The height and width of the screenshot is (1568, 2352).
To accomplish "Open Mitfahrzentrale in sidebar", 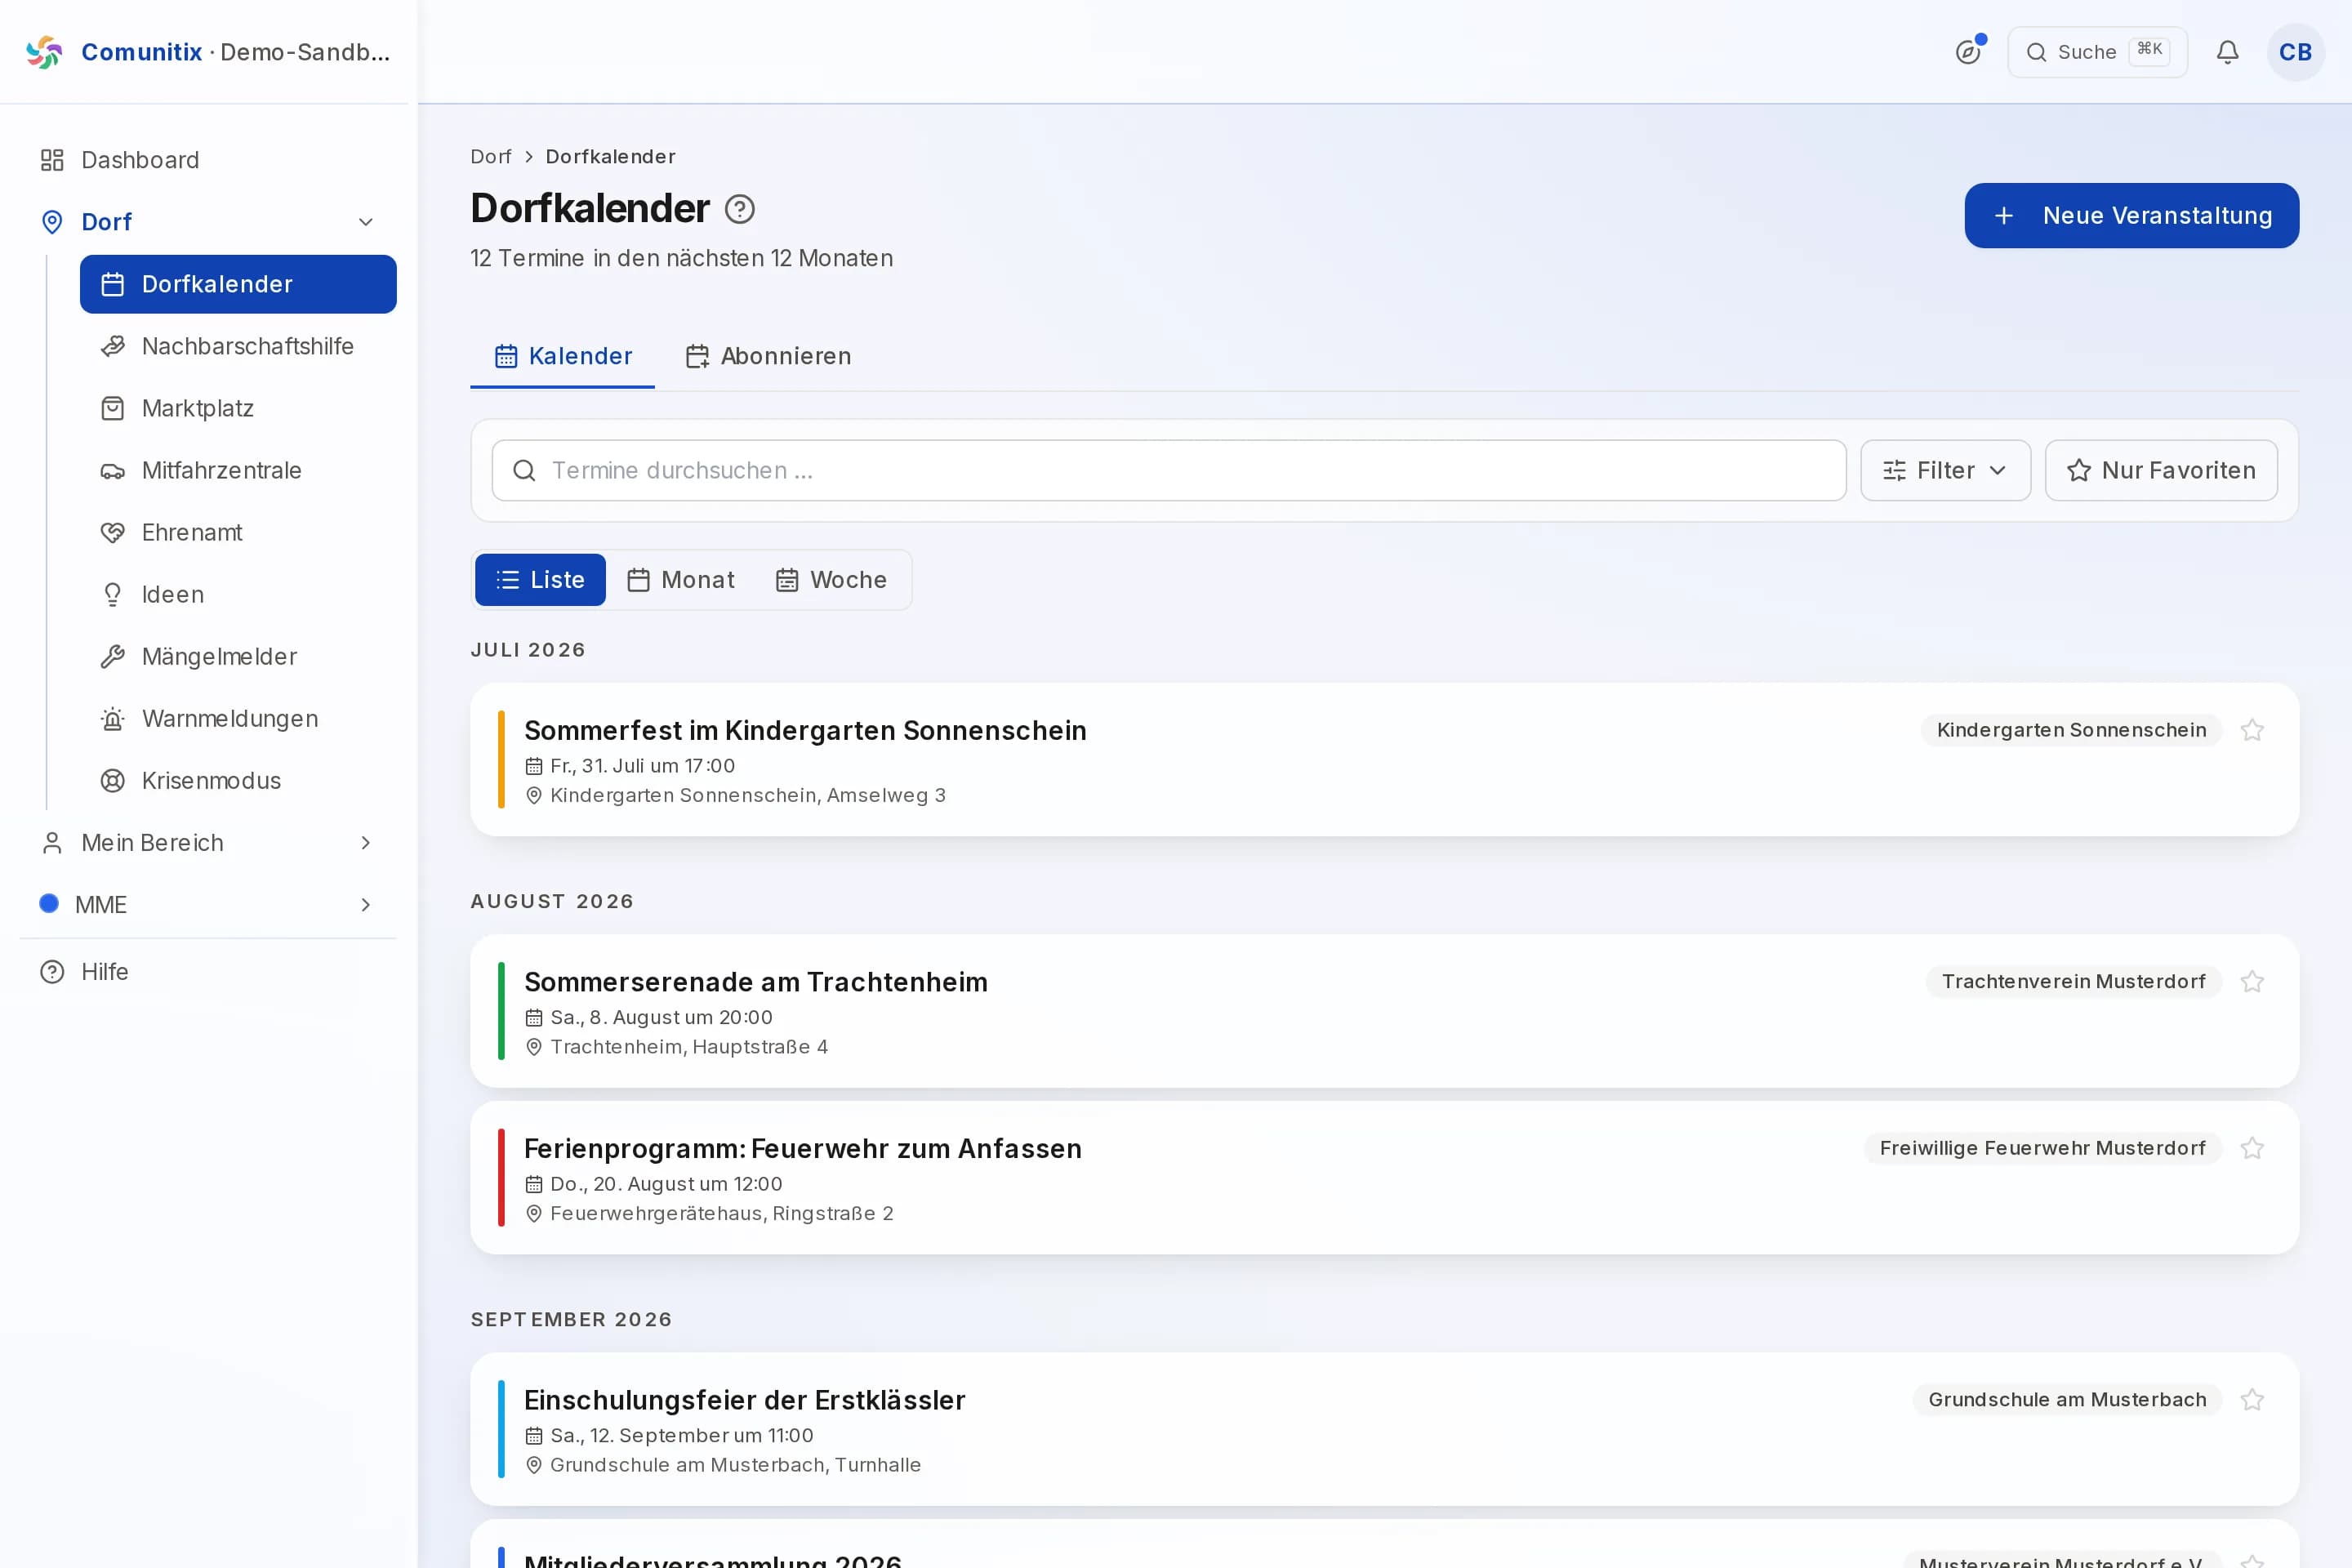I will (238, 470).
